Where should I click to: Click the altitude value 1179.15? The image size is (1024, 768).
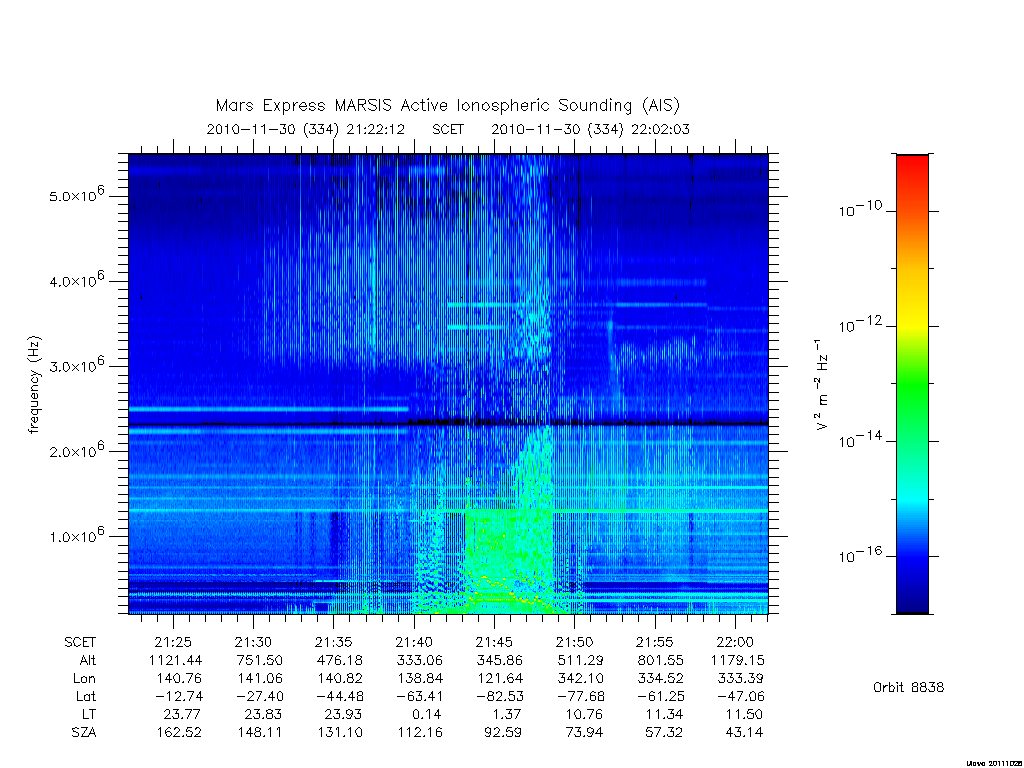[738, 660]
